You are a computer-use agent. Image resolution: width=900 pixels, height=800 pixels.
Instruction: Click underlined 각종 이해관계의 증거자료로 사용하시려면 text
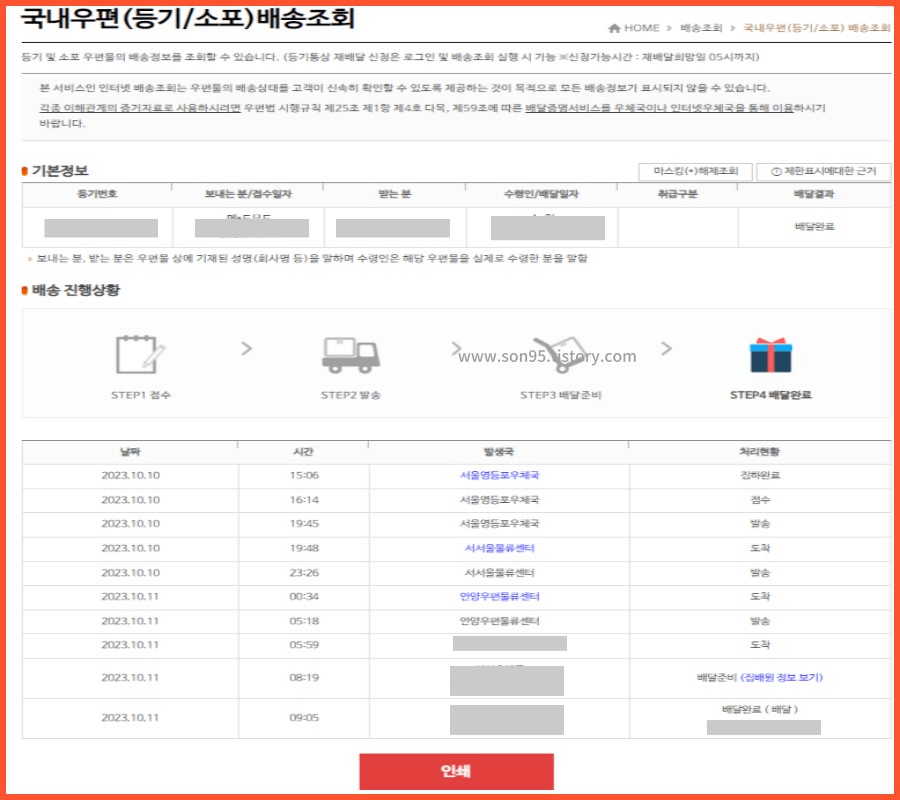click(x=140, y=108)
